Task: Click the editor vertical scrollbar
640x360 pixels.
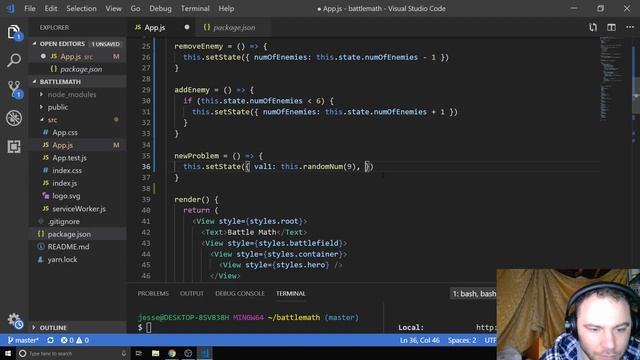Action: pos(636,159)
